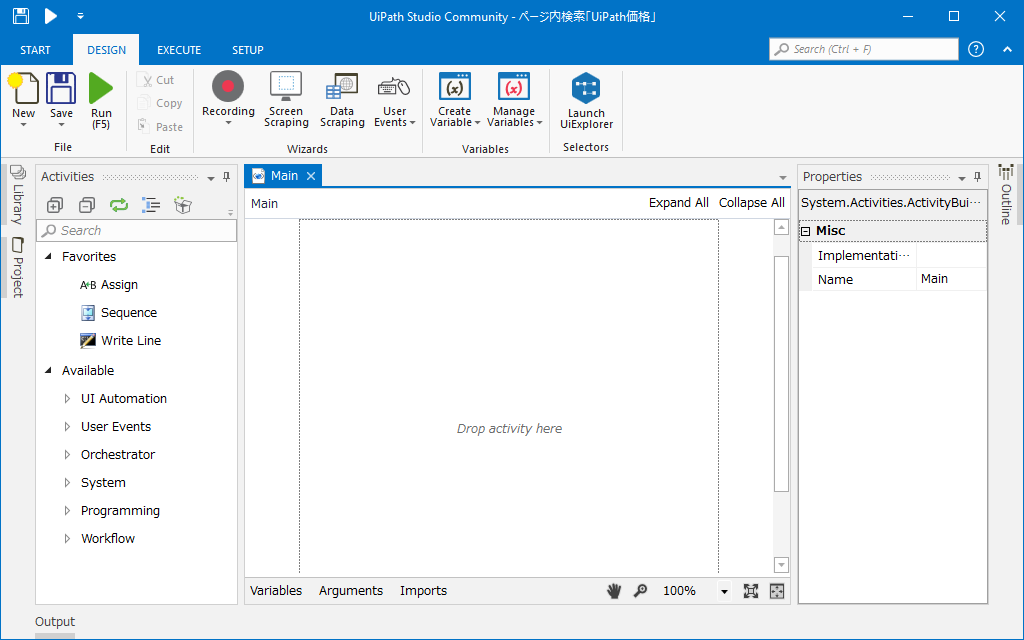Expand the System category
The height and width of the screenshot is (640, 1024).
(x=67, y=483)
